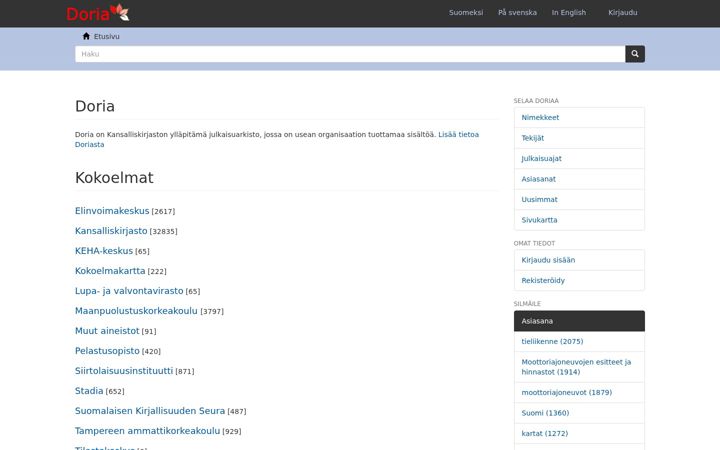Click the count [32835] beside Kansalliskirjasto
This screenshot has height=450, width=720.
(163, 231)
